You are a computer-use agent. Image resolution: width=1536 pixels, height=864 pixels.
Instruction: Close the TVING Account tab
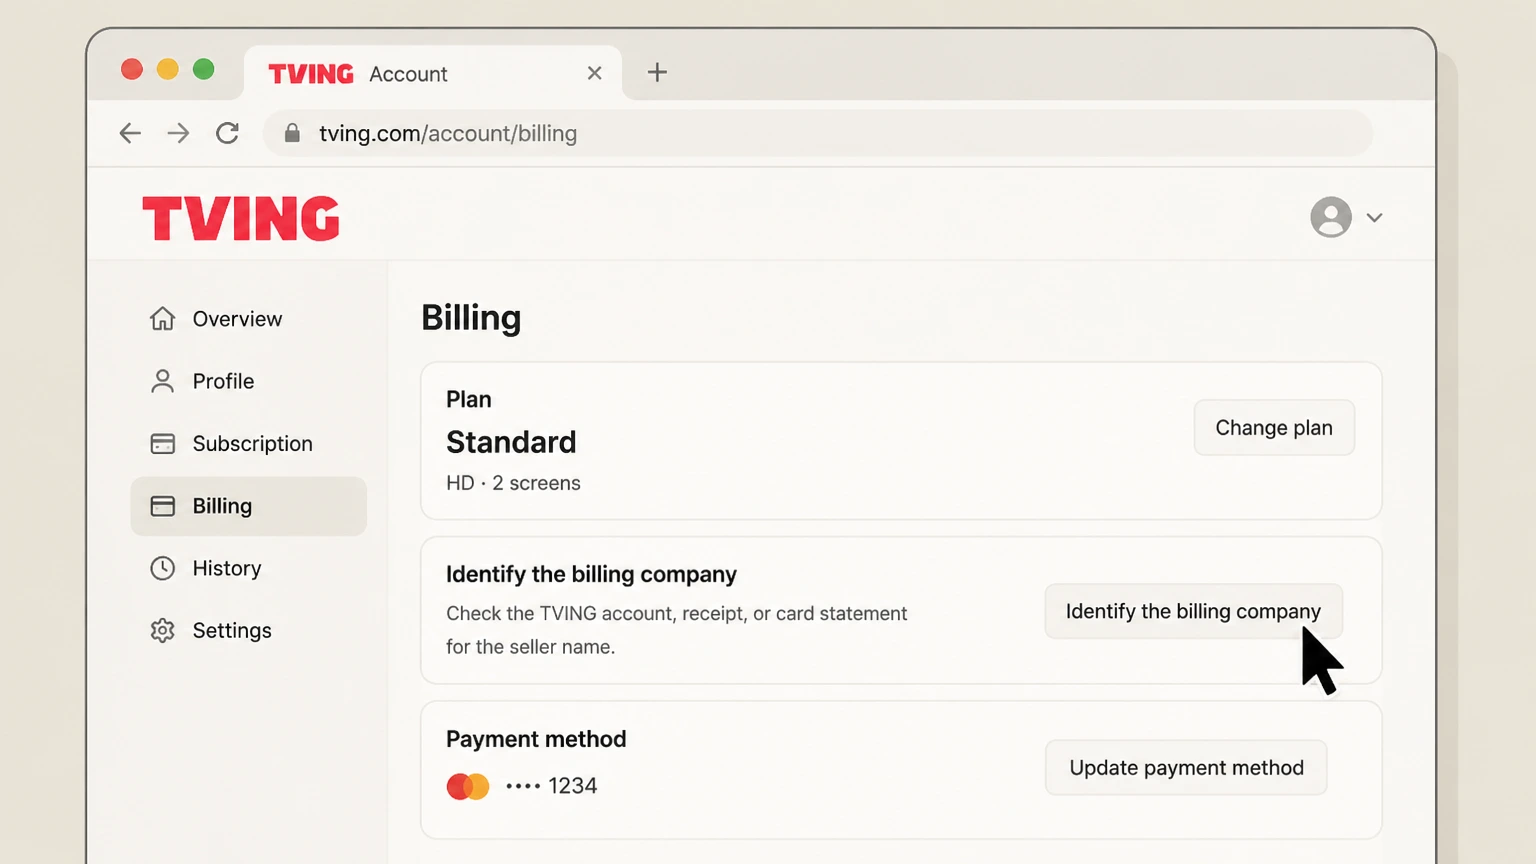[x=595, y=73]
